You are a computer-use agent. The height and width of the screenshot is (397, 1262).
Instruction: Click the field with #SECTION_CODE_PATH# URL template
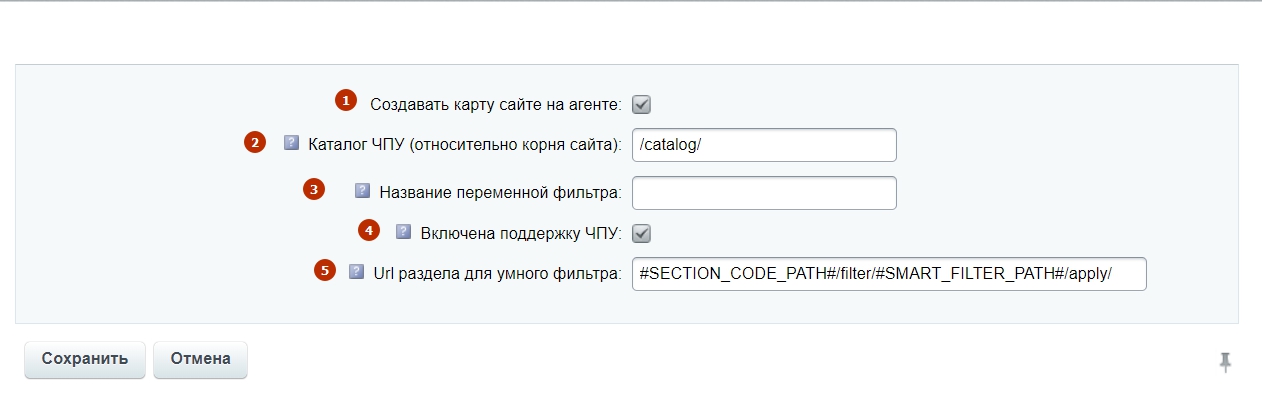889,274
